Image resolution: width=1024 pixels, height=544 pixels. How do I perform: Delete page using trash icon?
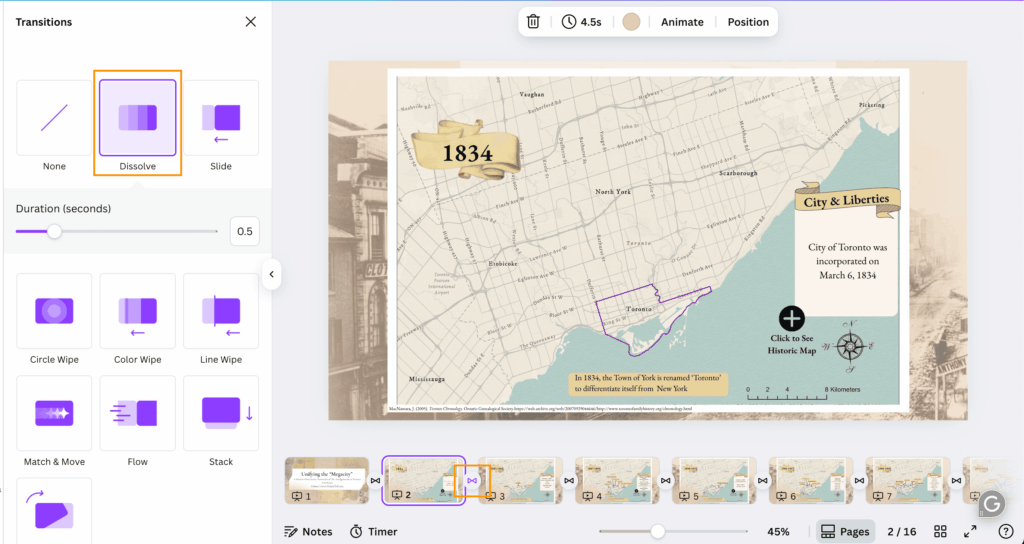tap(534, 22)
